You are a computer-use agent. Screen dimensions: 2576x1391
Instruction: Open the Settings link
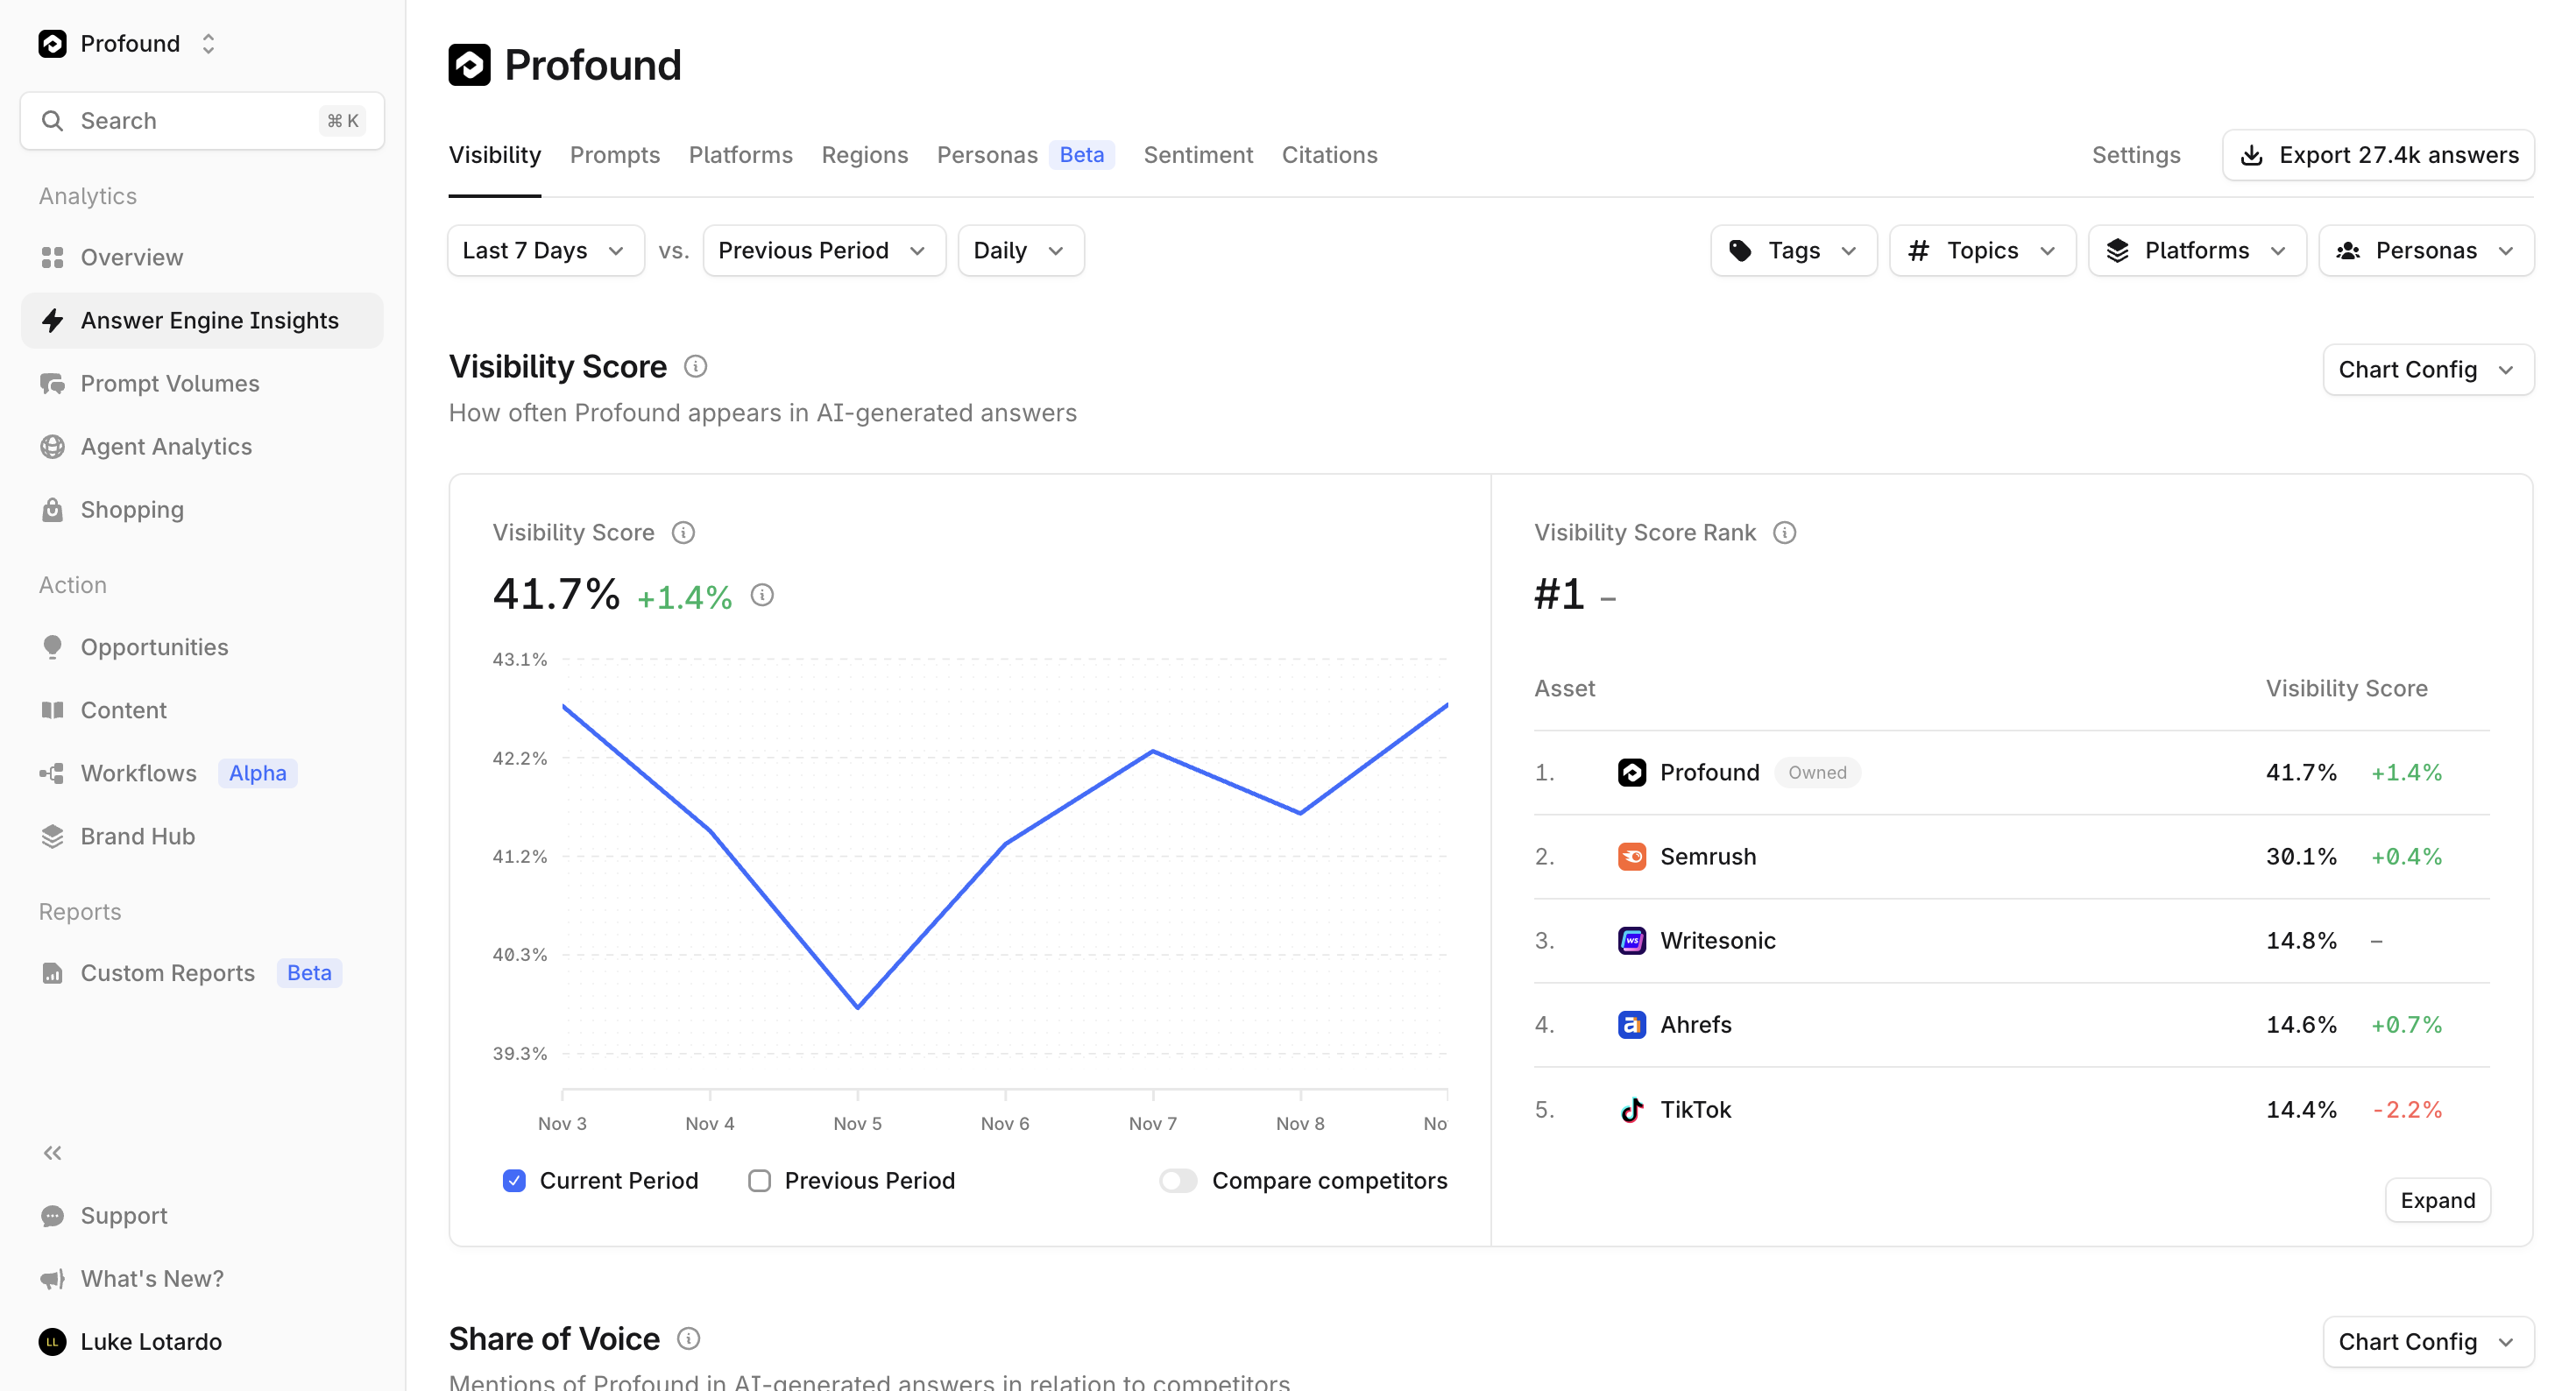point(2136,155)
